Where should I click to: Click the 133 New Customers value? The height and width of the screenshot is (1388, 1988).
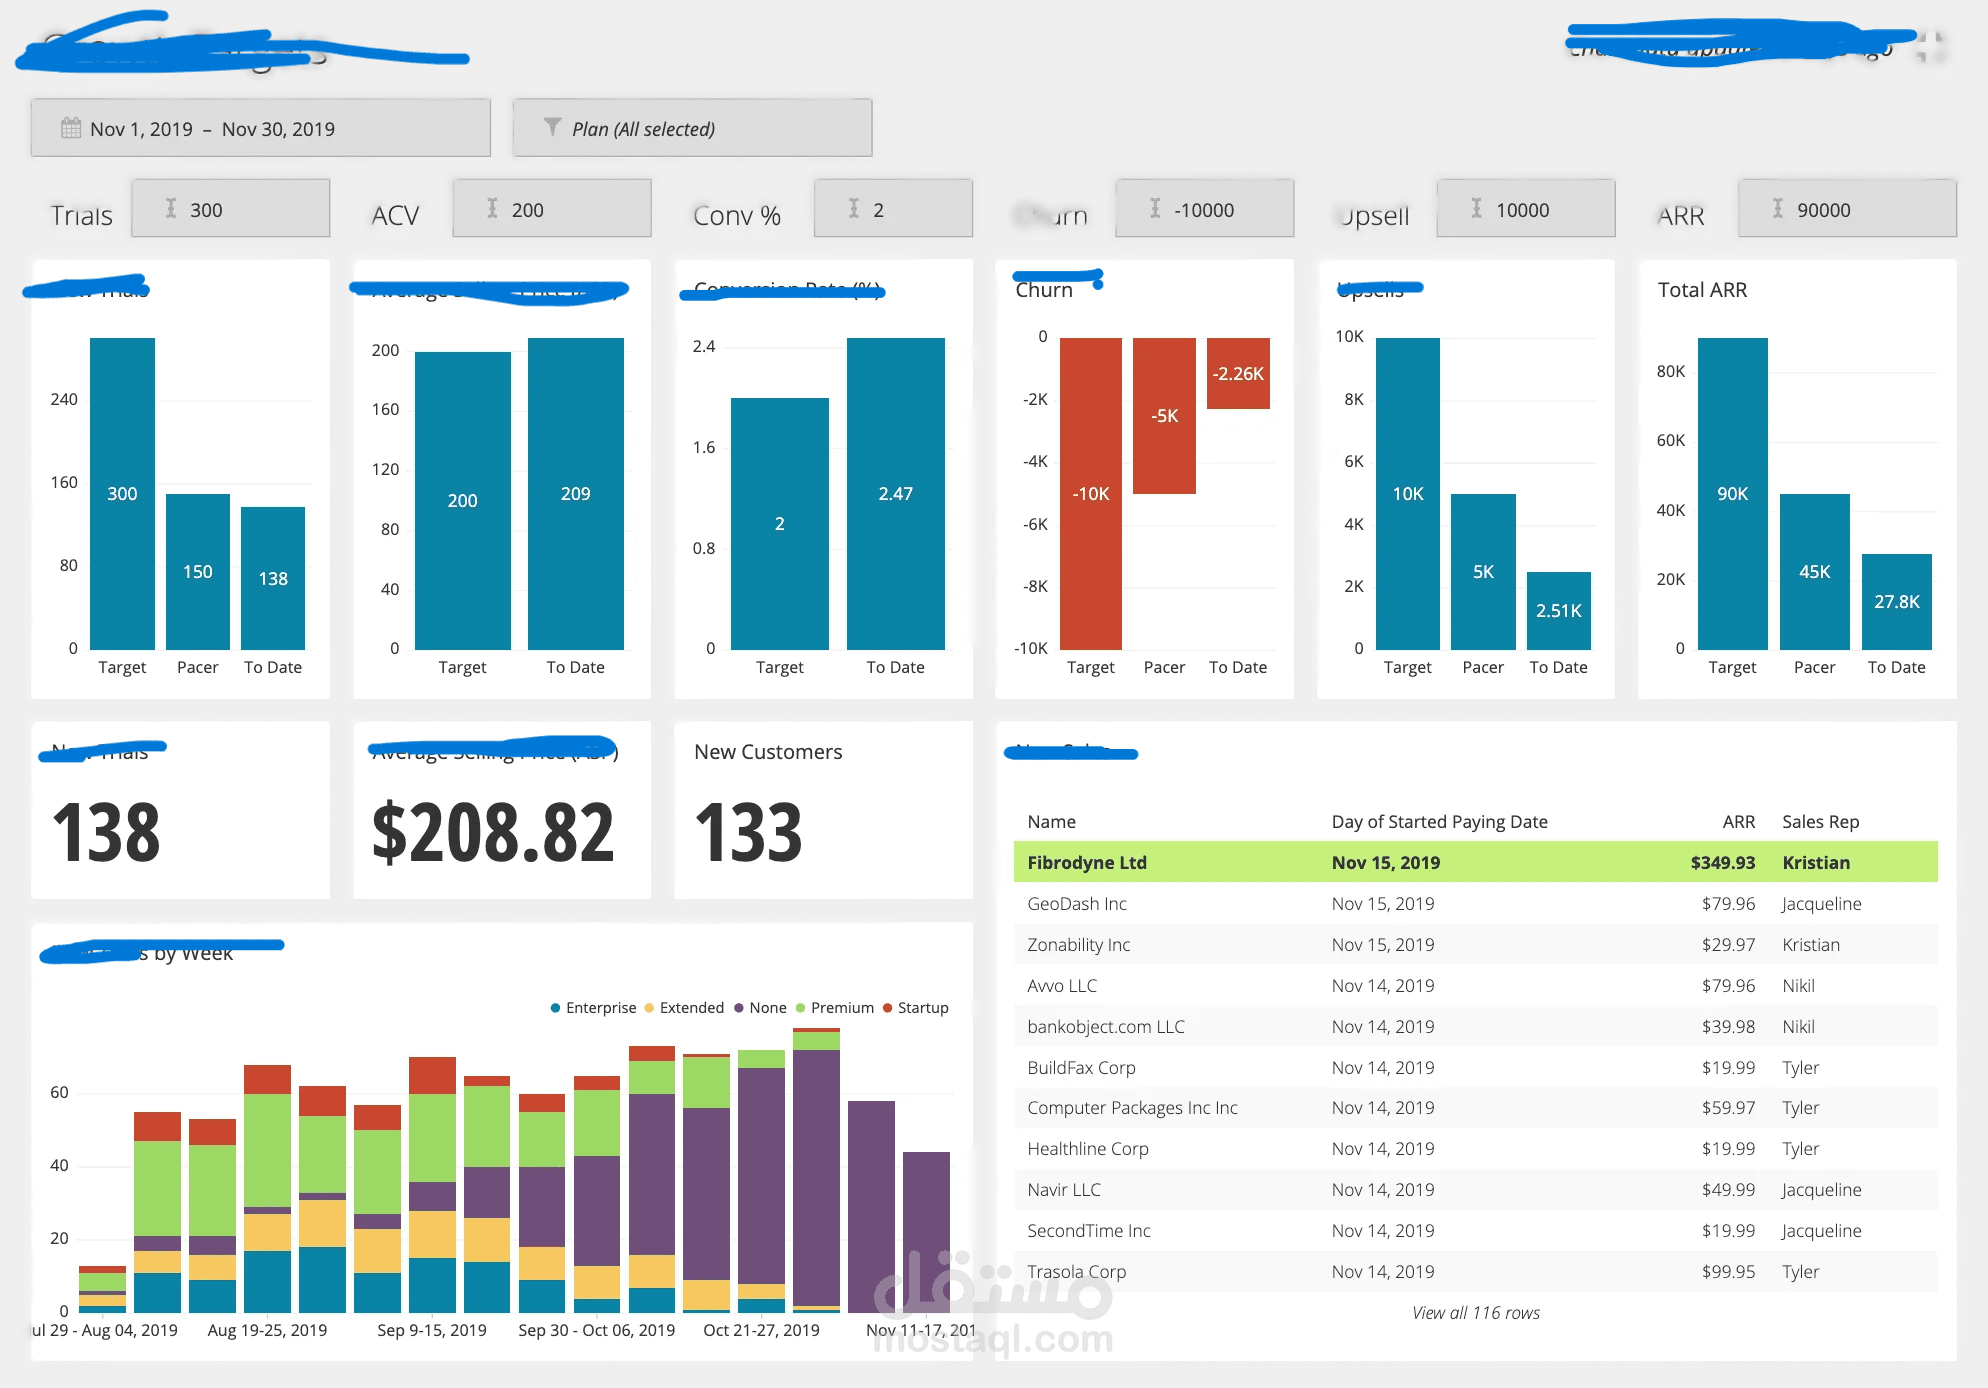click(x=749, y=833)
